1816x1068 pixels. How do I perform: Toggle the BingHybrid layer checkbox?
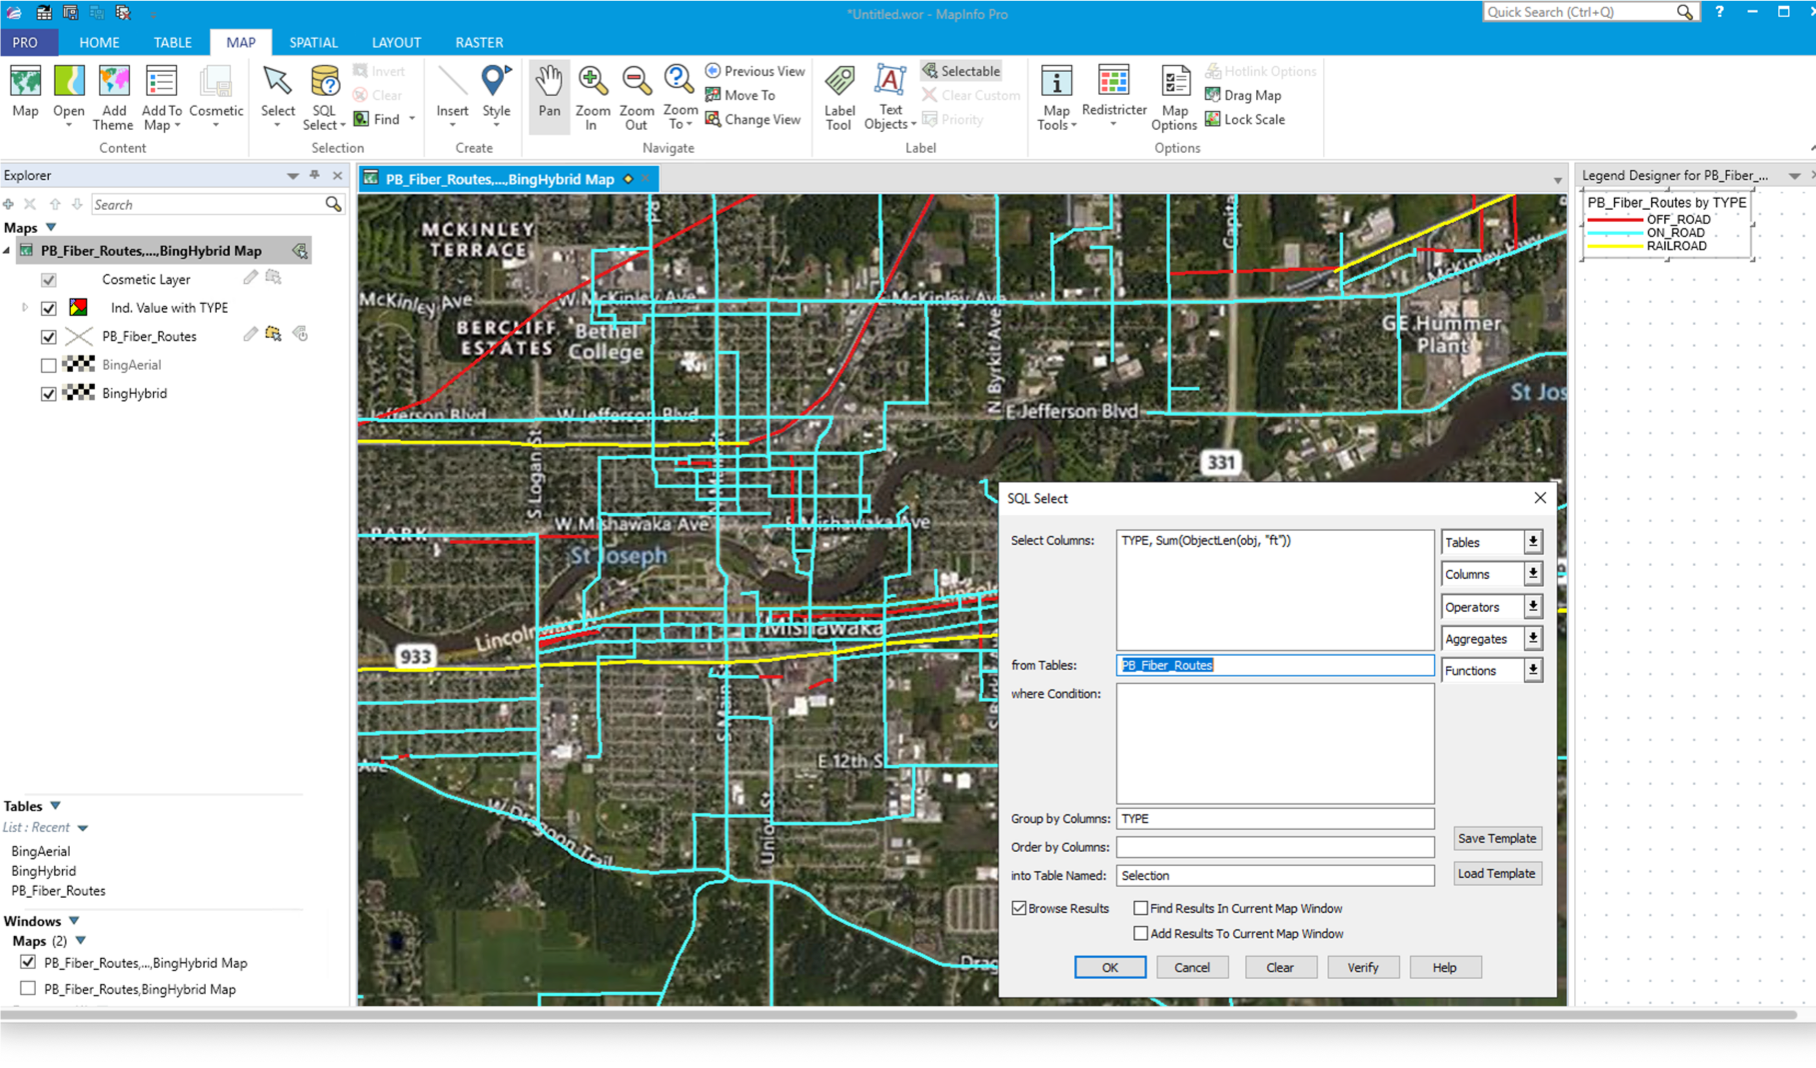point(49,394)
